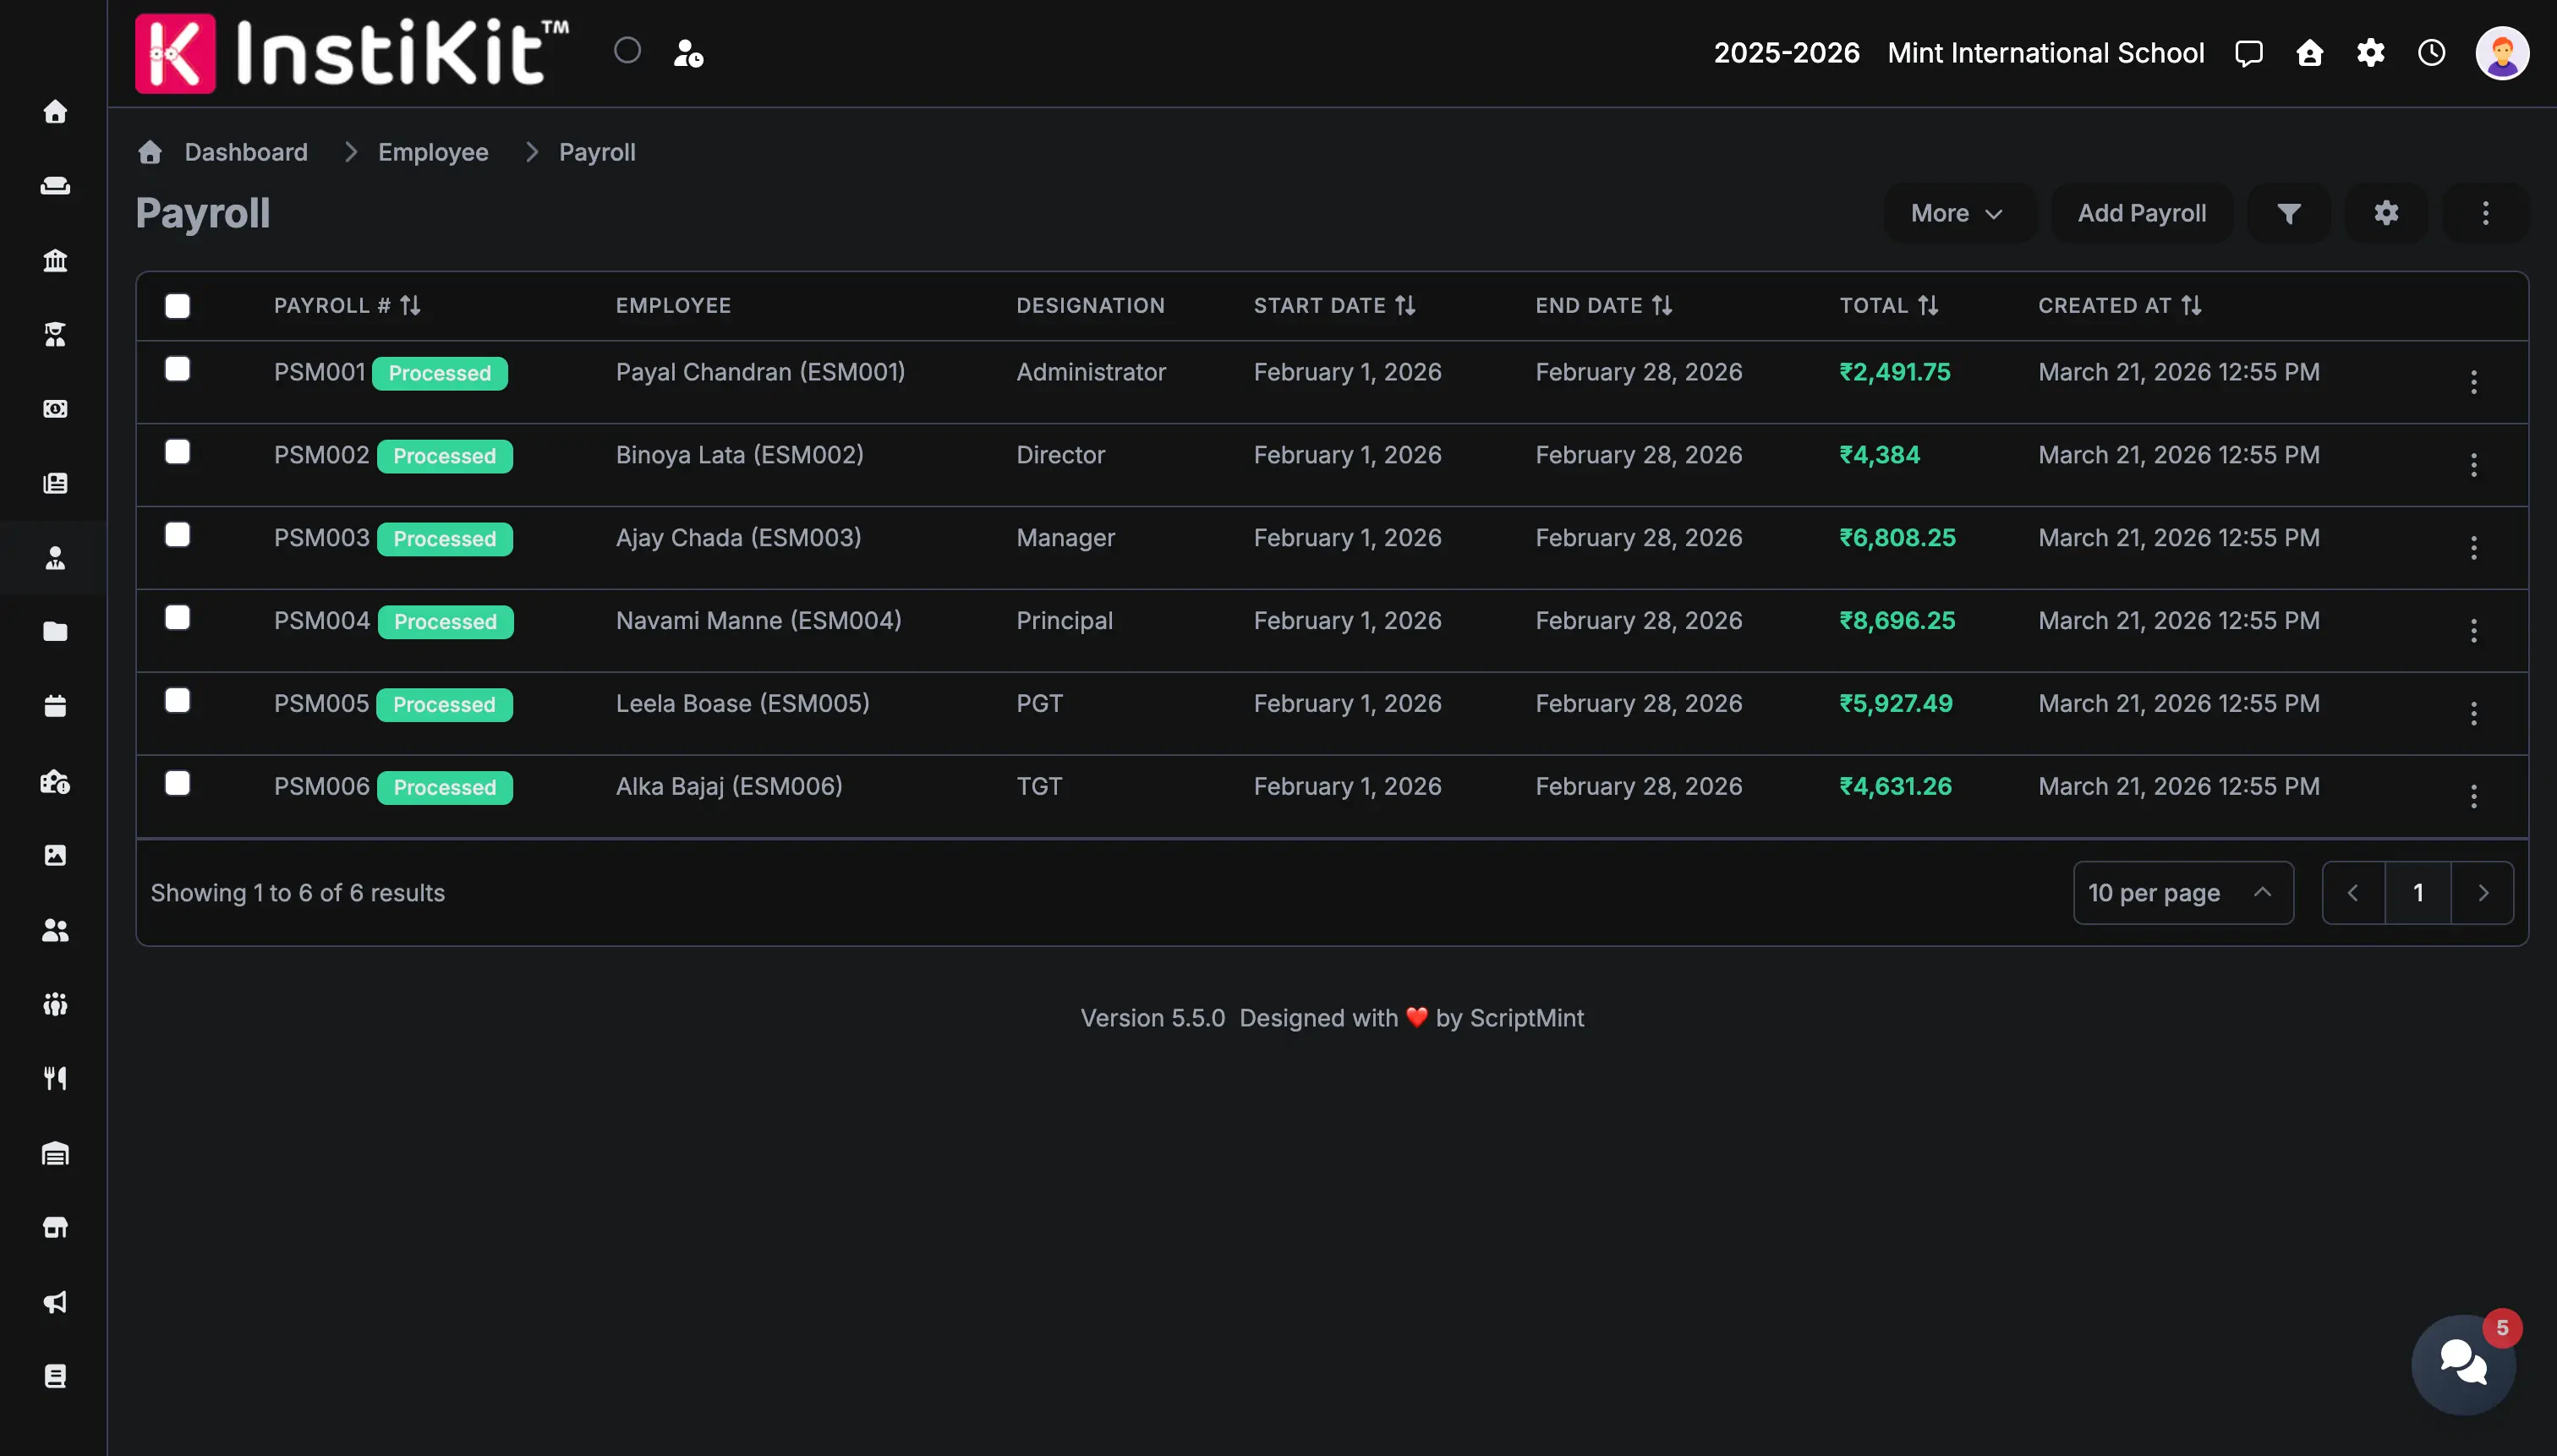Select the graduation-cap student icon in sidebar
2557x1456 pixels.
pos(57,335)
